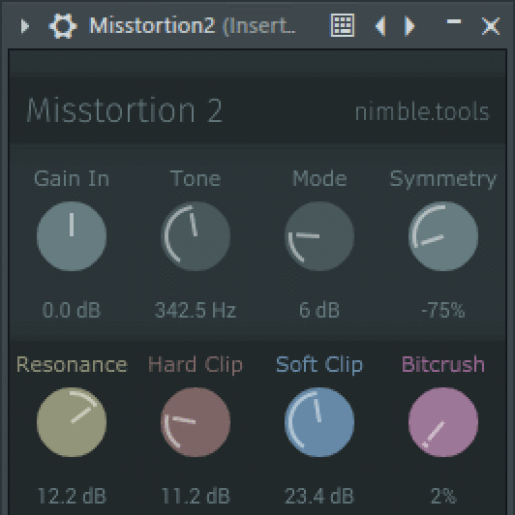
Task: Click the -75% symmetry value
Action: [443, 310]
